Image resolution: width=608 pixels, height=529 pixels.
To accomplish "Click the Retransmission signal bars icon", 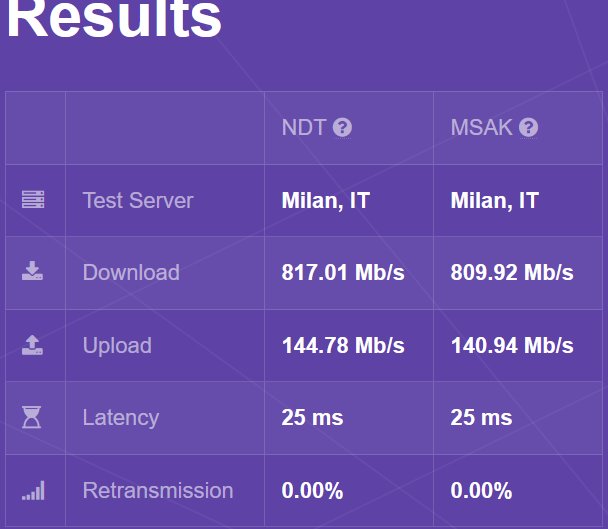I will click(33, 491).
